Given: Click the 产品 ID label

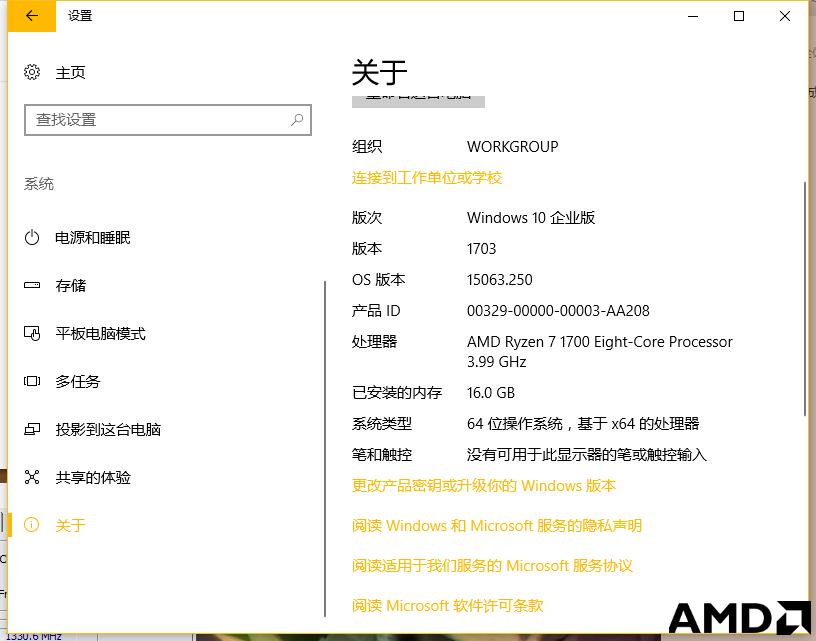Looking at the screenshot, I should tap(376, 311).
